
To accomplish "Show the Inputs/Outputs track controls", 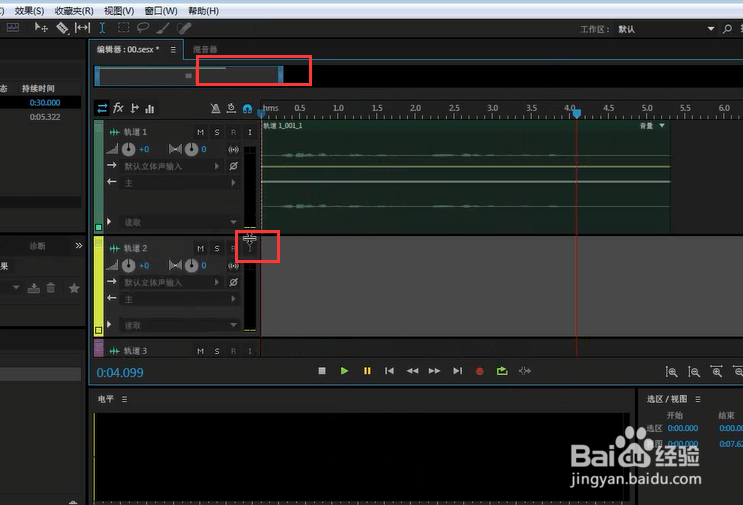I will [102, 108].
